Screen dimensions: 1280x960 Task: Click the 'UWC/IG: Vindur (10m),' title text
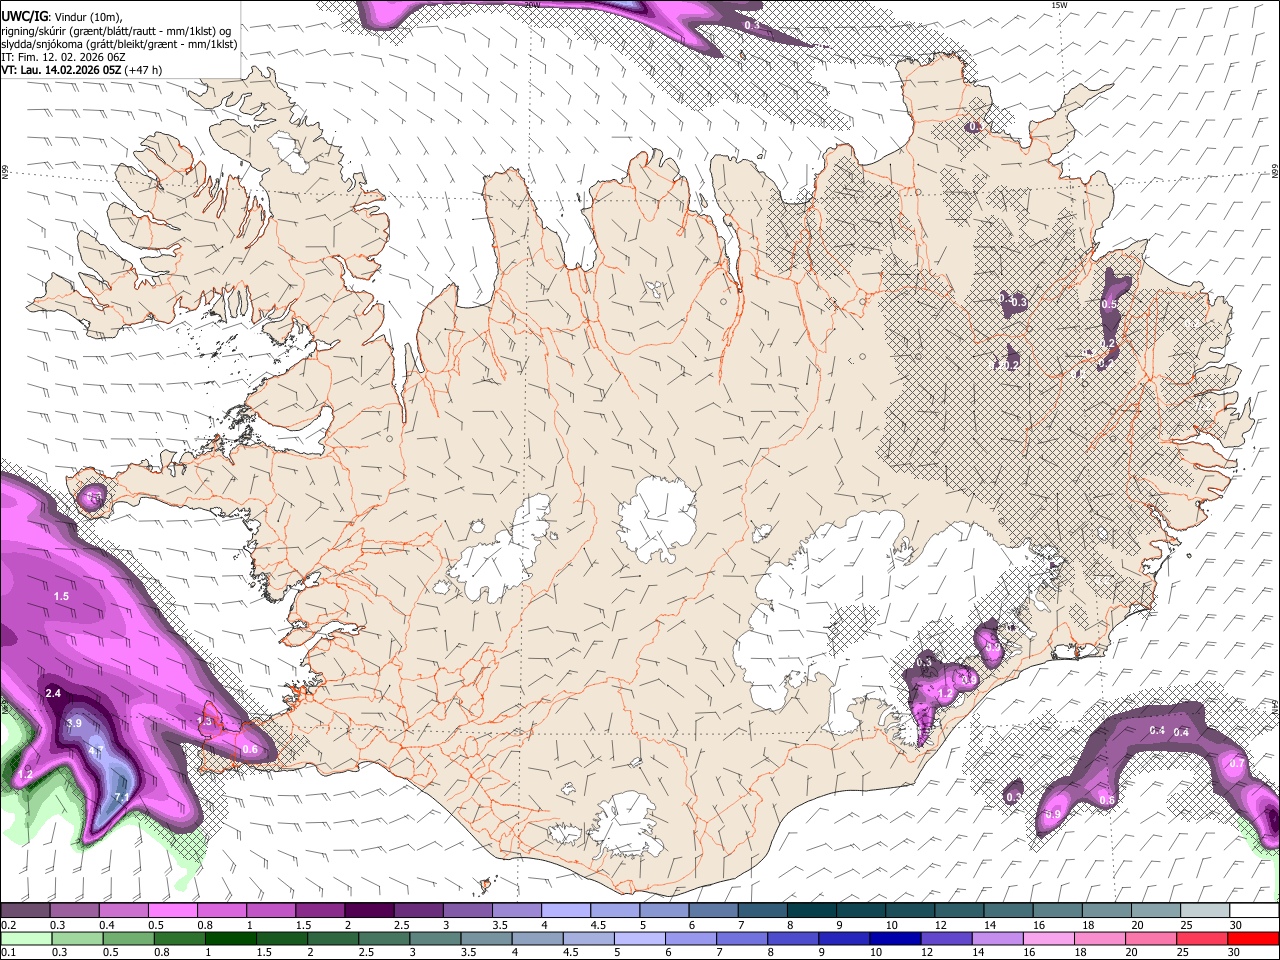(x=61, y=16)
